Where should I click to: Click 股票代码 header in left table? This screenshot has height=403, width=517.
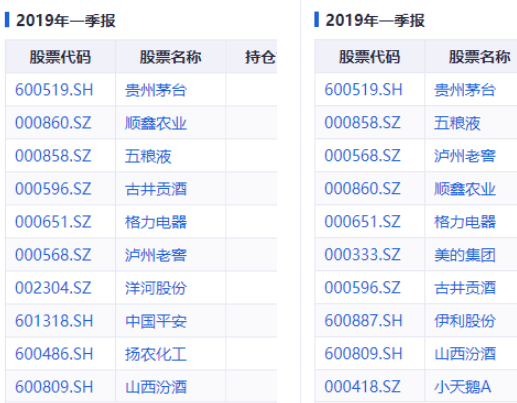pyautogui.click(x=60, y=57)
